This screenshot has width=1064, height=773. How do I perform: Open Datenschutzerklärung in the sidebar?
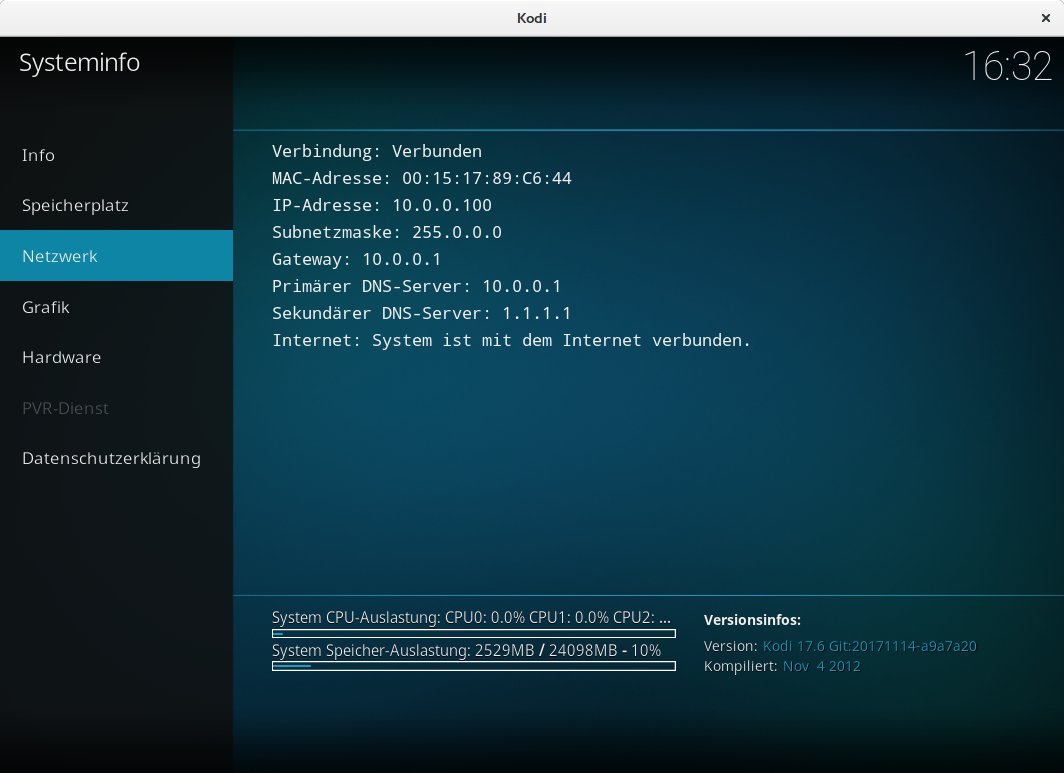coord(116,458)
